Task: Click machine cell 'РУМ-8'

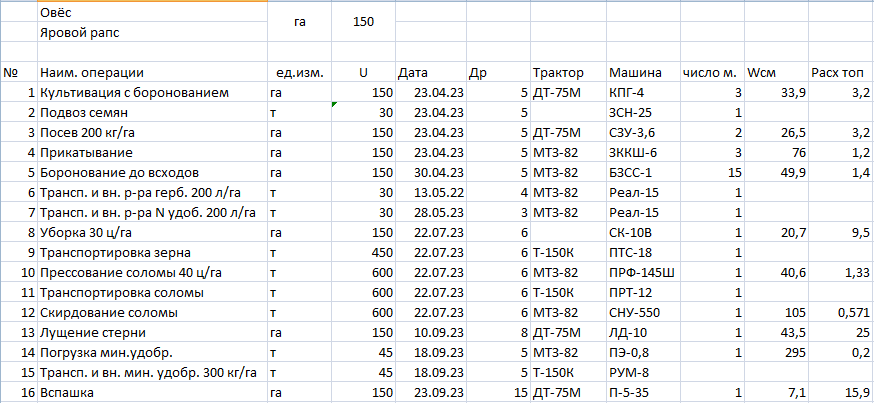Action: [643, 373]
